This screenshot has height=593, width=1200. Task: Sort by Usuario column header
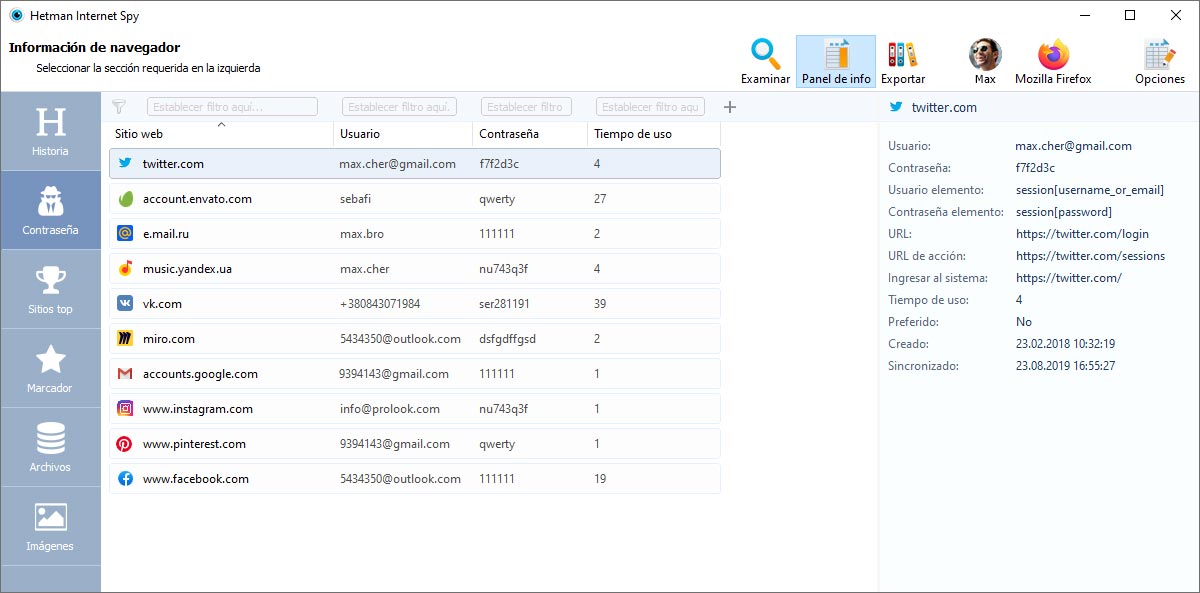click(403, 134)
